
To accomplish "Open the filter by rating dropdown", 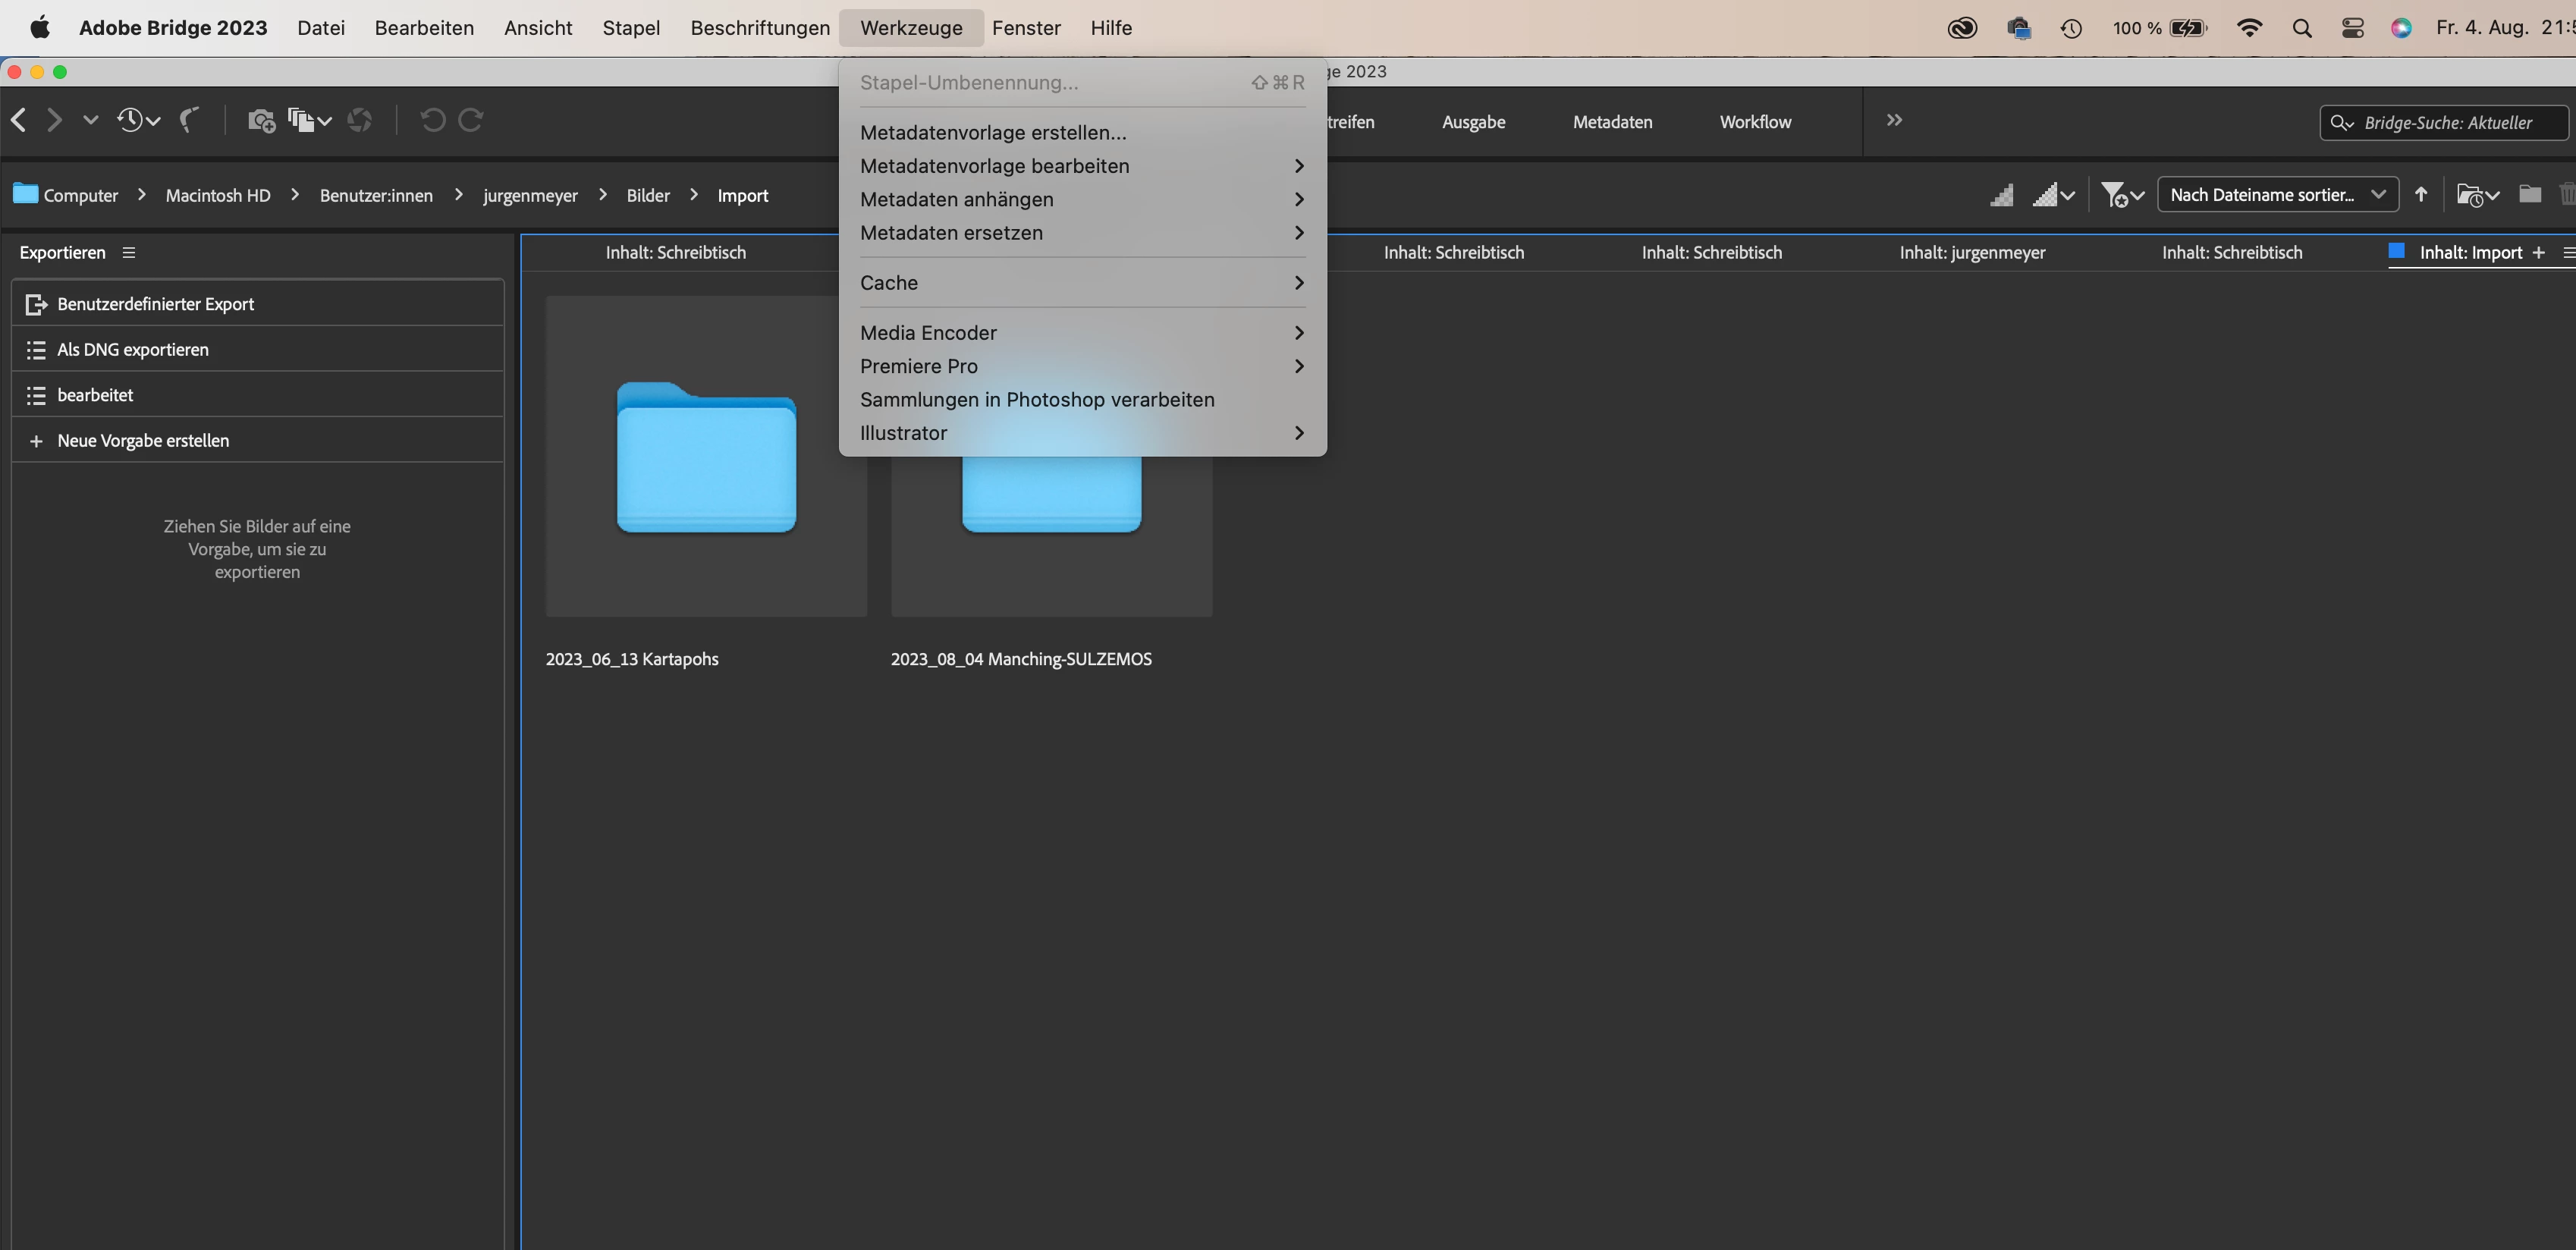I will [2122, 195].
